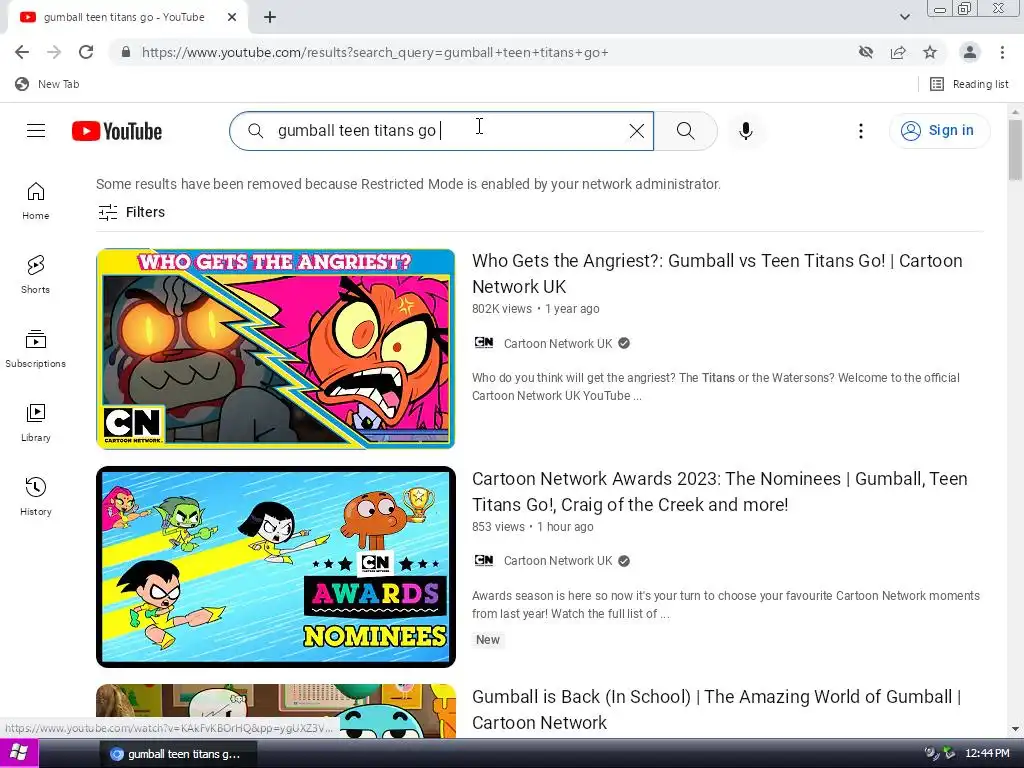Viewport: 1024px width, 768px height.
Task: Click '853 views' text
Action: pos(498,527)
